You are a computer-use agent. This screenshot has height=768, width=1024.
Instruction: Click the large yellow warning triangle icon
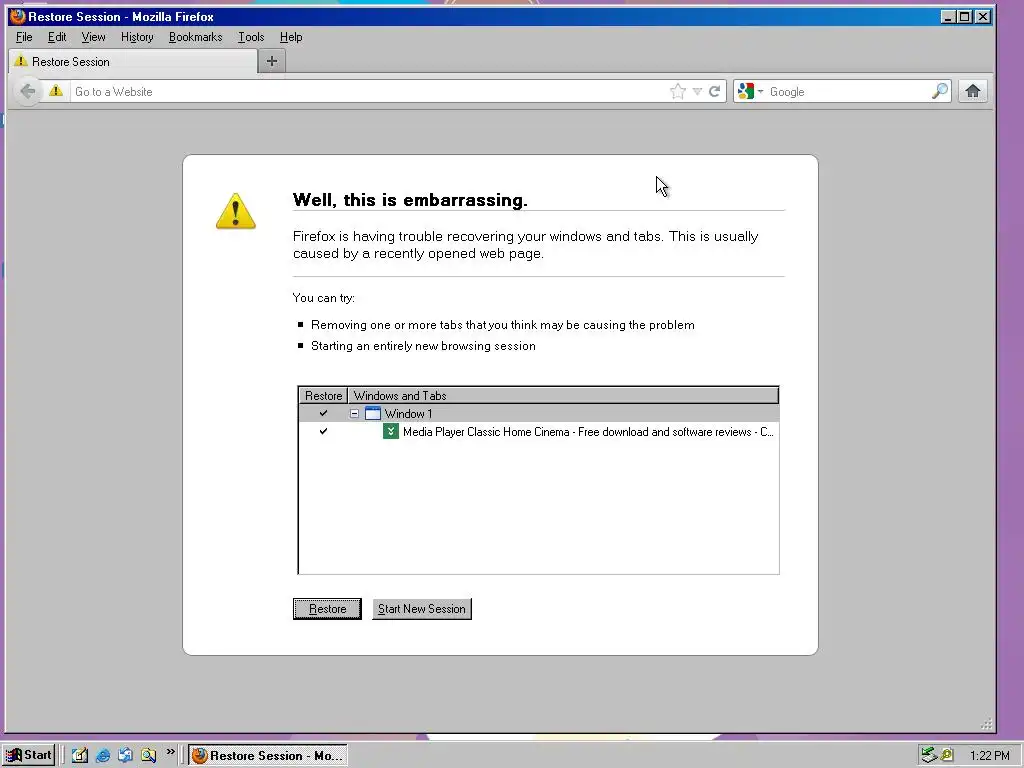point(236,211)
